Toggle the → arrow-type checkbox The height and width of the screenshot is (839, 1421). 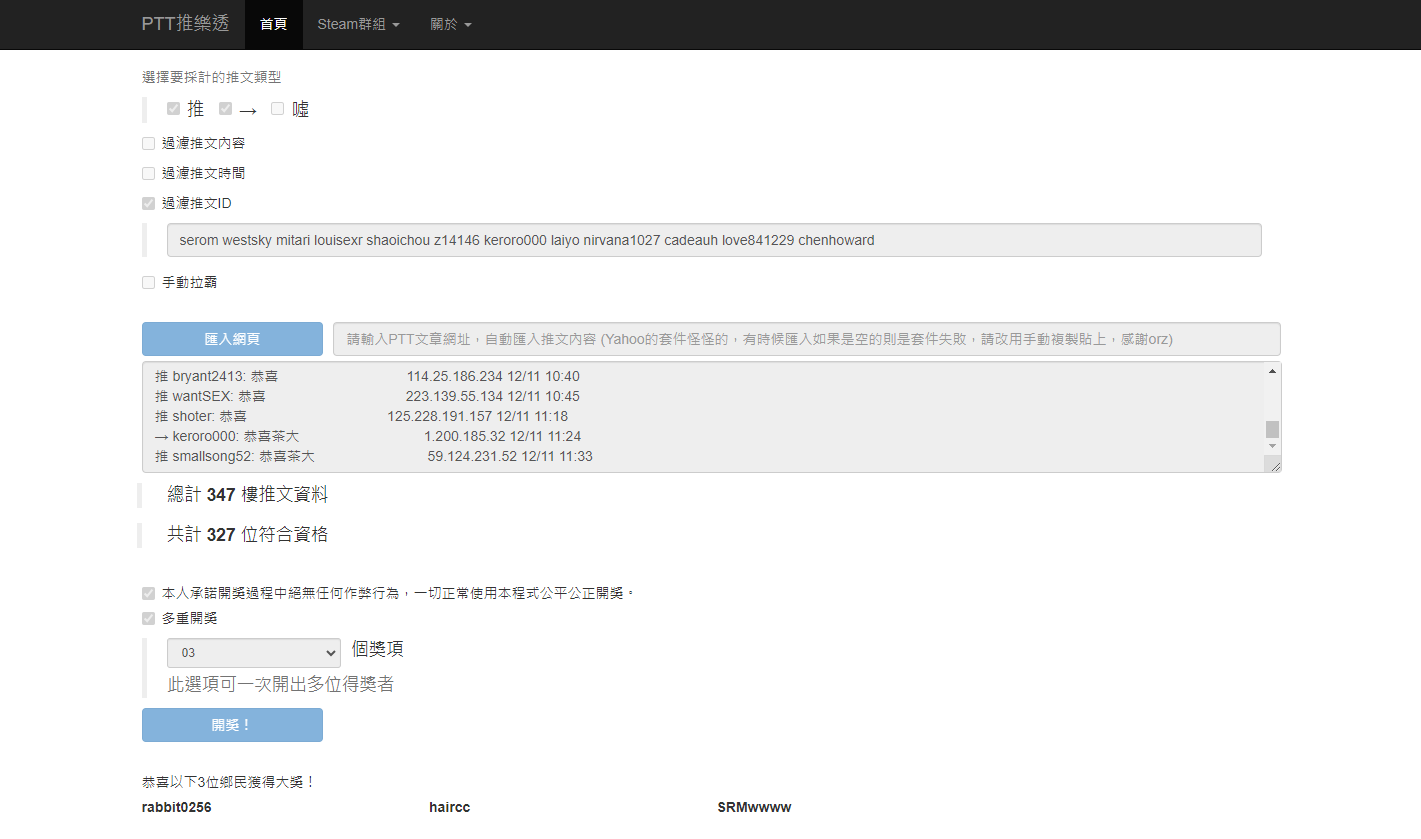point(226,109)
